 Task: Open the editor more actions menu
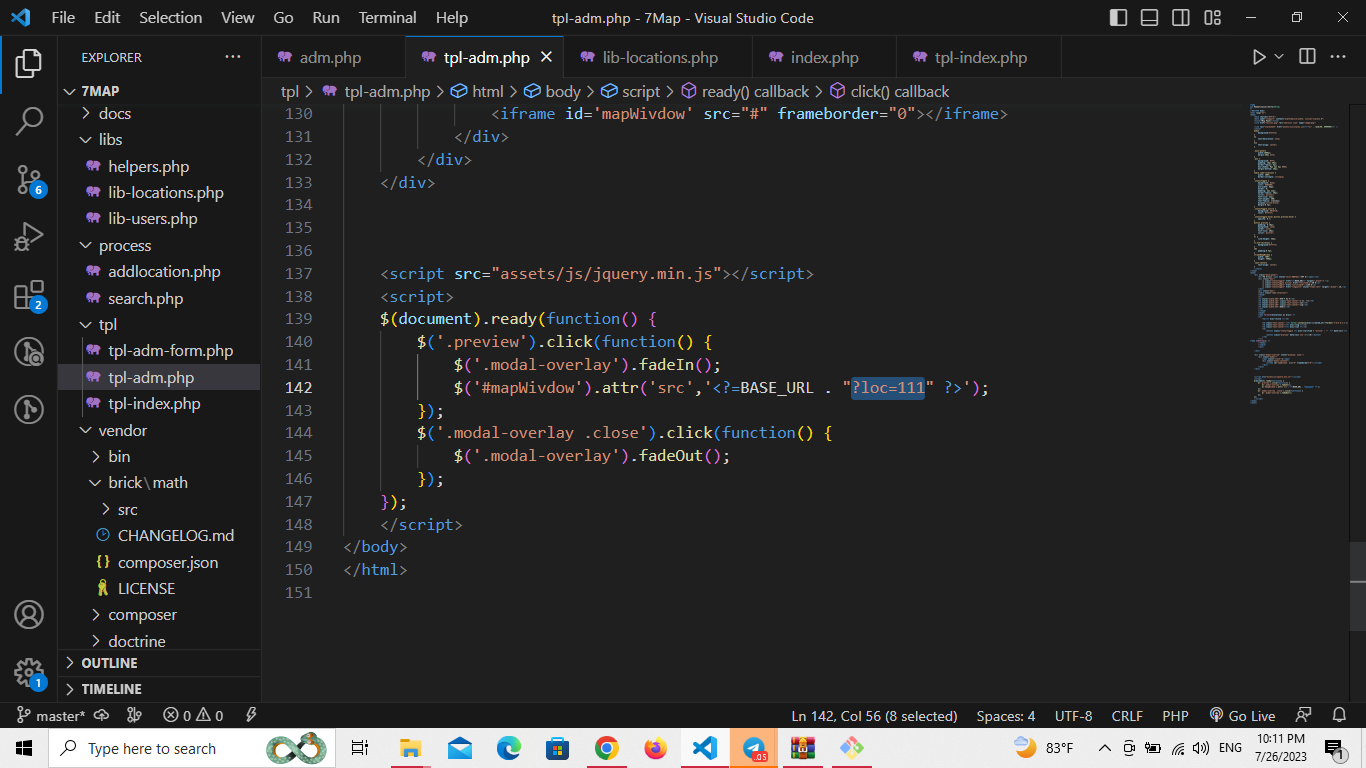point(1338,57)
